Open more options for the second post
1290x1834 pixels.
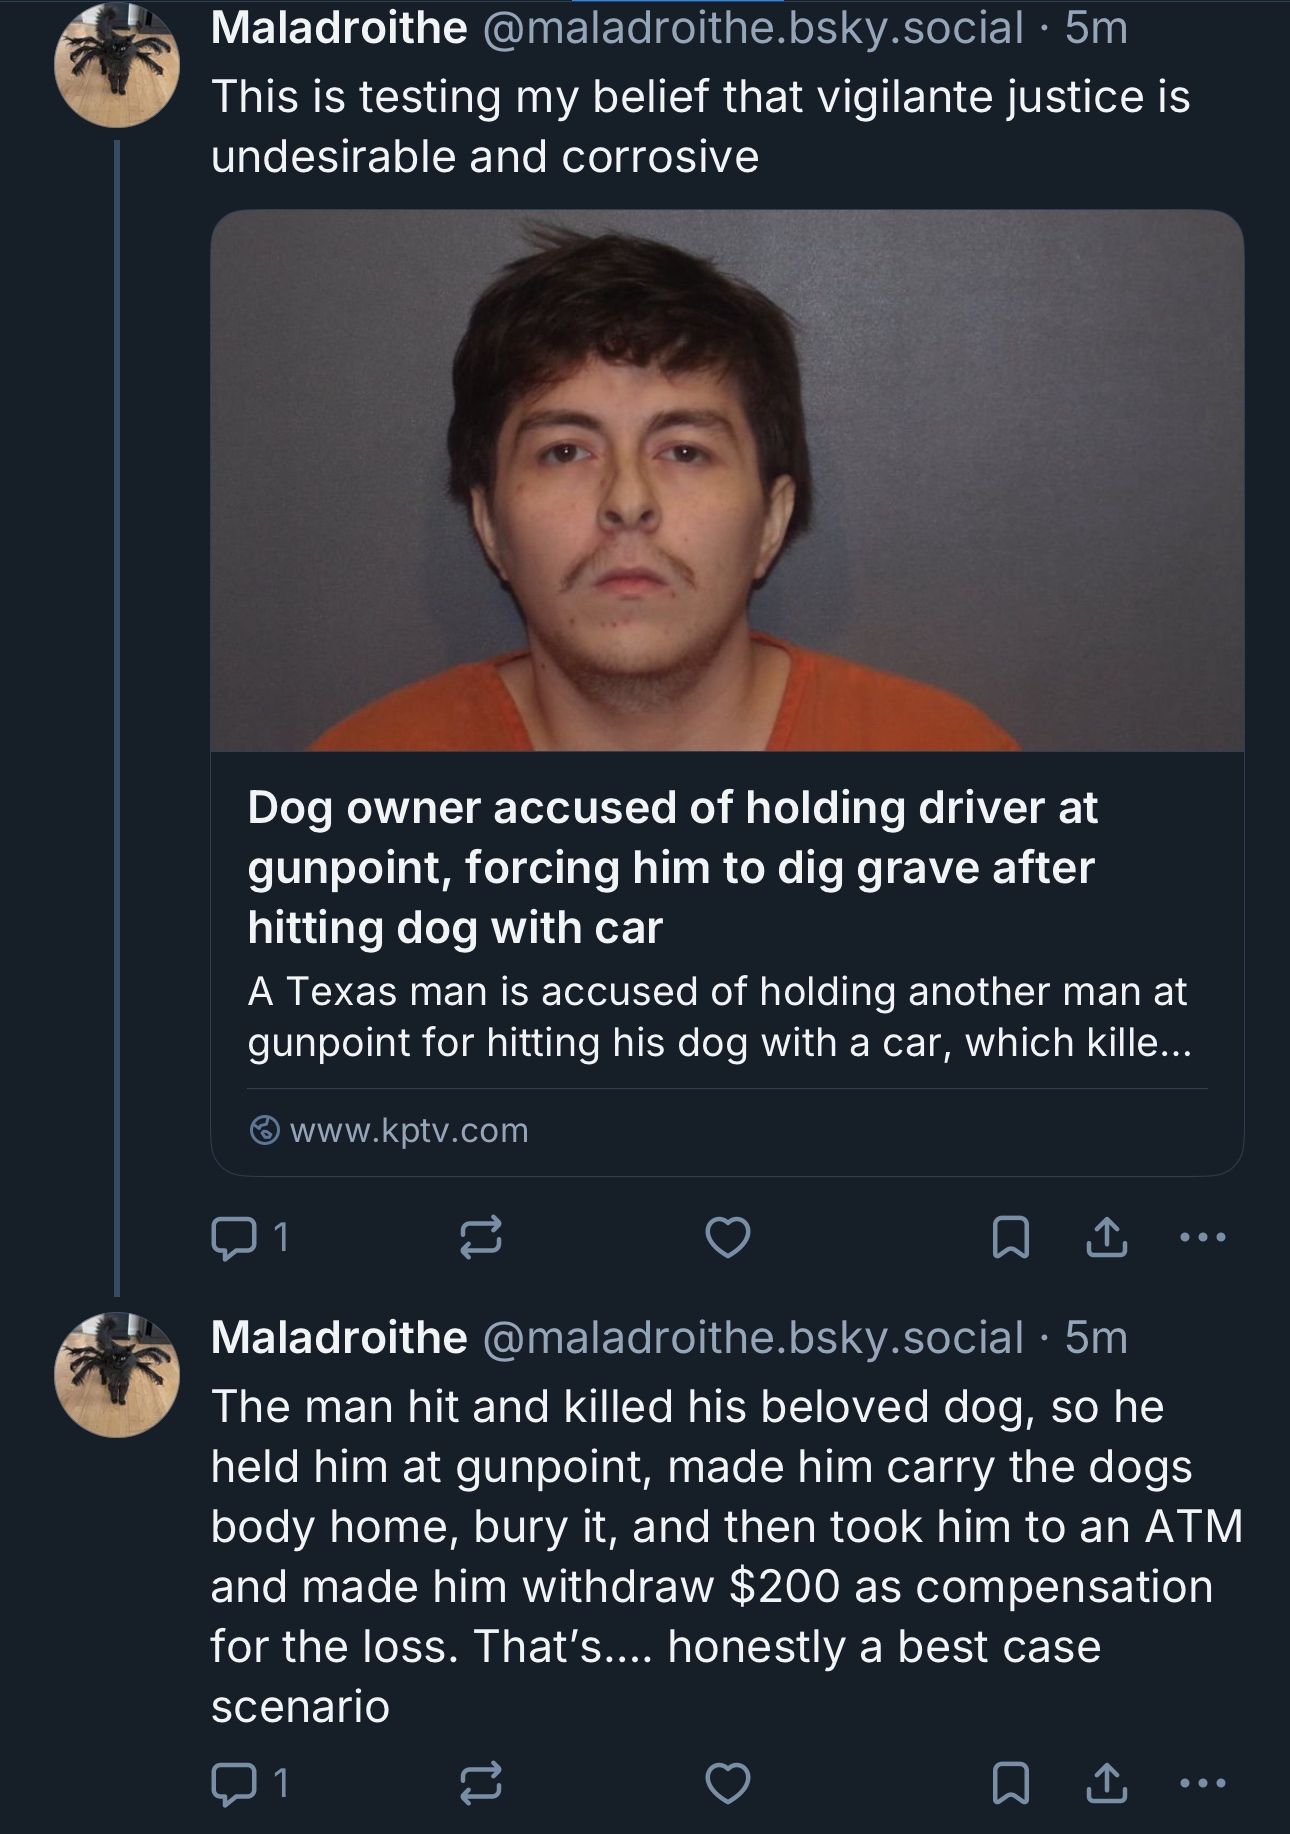pyautogui.click(x=1202, y=1782)
